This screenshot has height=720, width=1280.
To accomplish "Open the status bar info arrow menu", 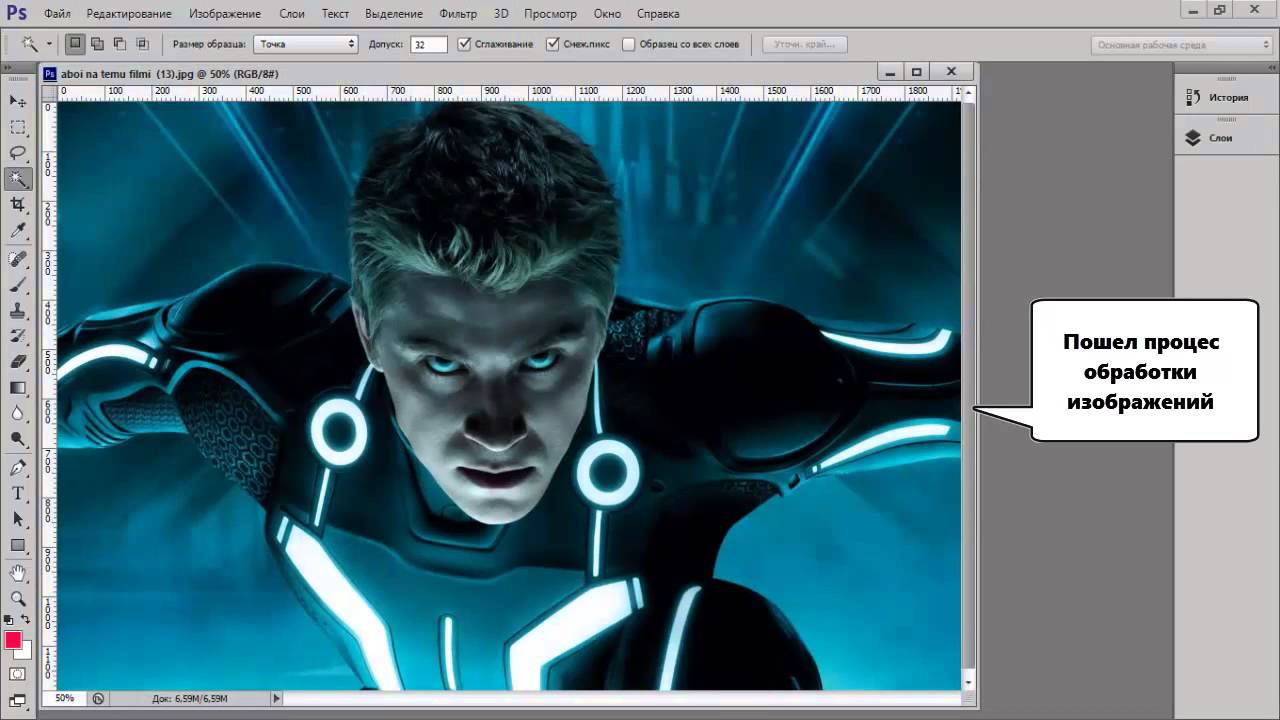I will click(x=277, y=698).
